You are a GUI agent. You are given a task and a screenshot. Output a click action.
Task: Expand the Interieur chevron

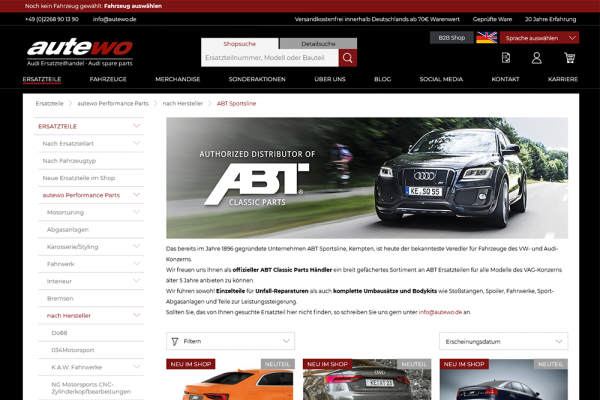(136, 281)
